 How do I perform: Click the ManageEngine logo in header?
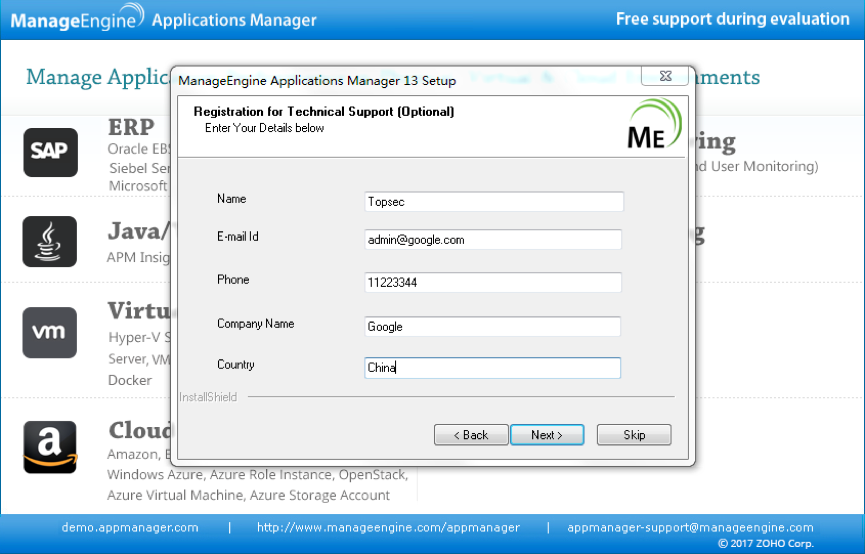(x=77, y=18)
